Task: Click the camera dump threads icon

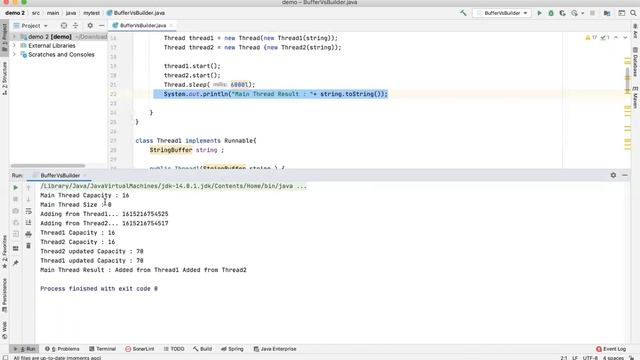Action: [x=16, y=211]
